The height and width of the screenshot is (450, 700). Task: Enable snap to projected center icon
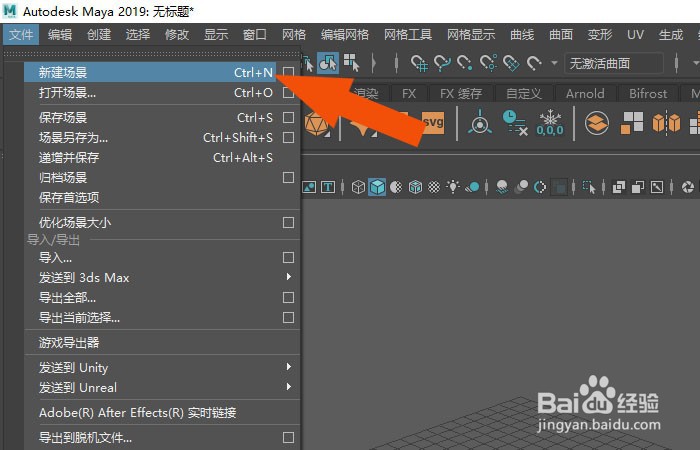[x=488, y=63]
